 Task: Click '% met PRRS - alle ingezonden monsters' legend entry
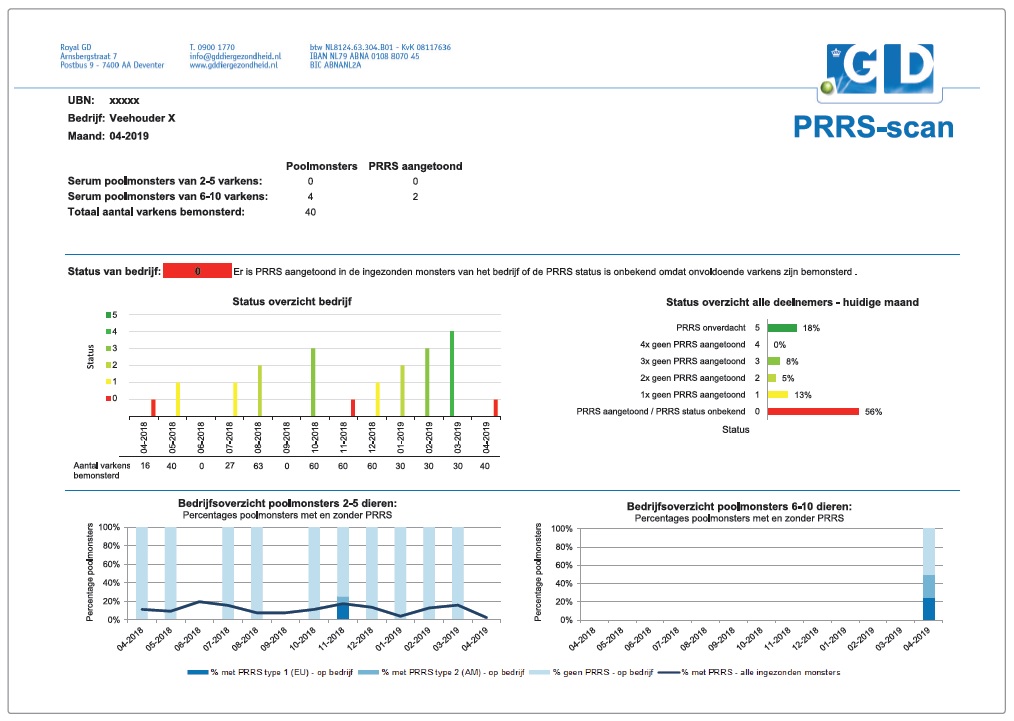tap(750, 673)
